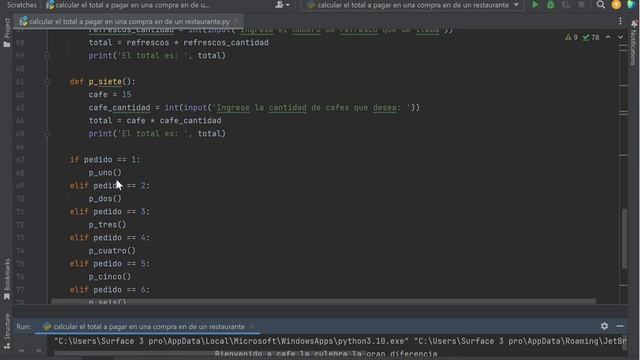Click 'total = cafe * cafe_cantidad' line
Screen dimensions: 640x360
[155, 121]
